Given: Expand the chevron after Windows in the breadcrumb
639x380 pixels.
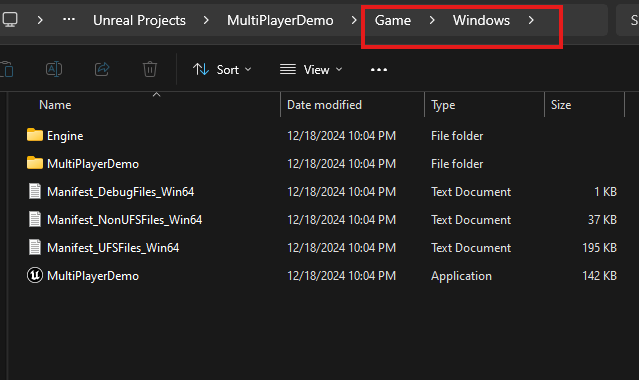Looking at the screenshot, I should [x=531, y=20].
